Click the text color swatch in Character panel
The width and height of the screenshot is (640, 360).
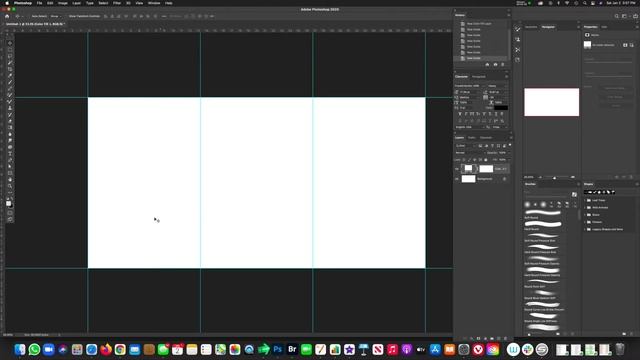(x=501, y=108)
